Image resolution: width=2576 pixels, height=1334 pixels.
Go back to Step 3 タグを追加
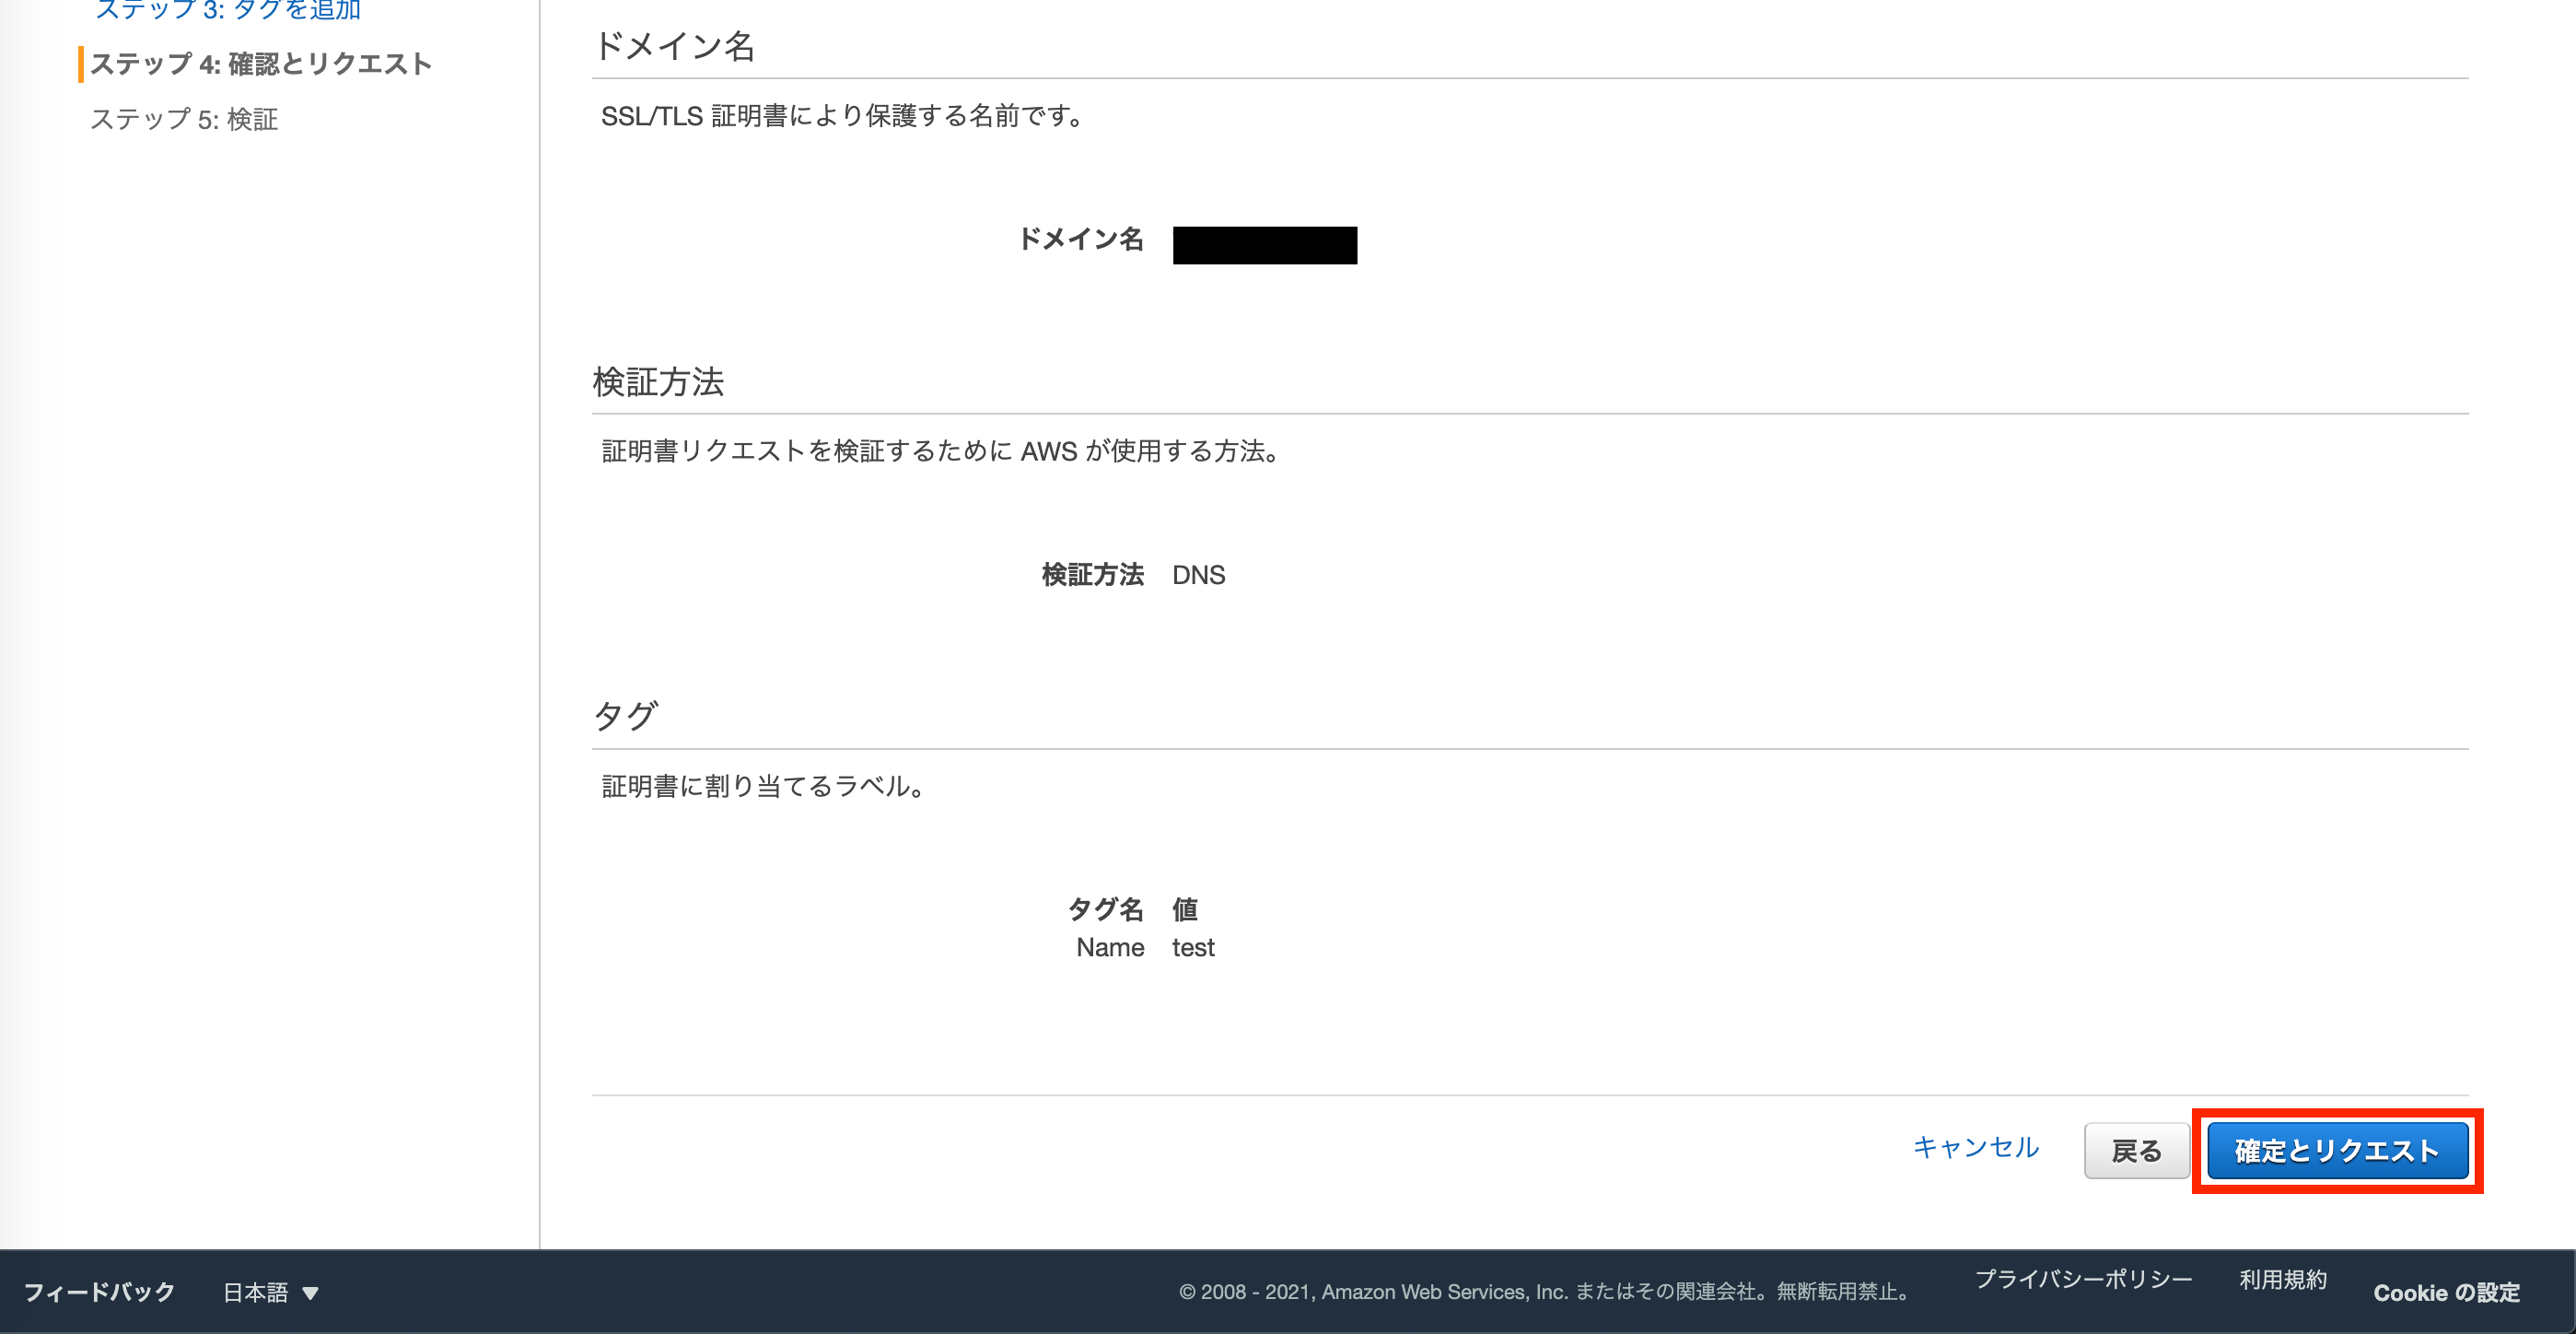[228, 10]
